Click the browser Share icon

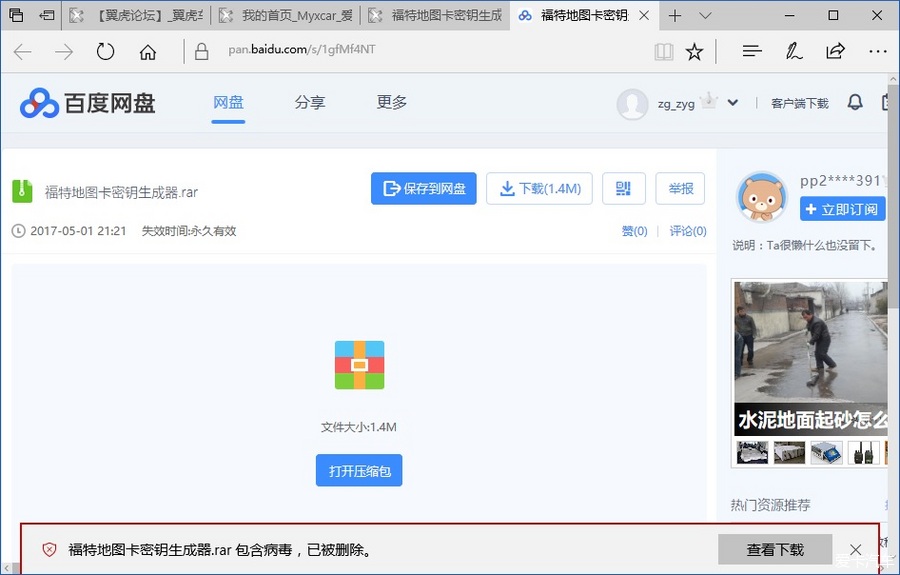pos(835,52)
